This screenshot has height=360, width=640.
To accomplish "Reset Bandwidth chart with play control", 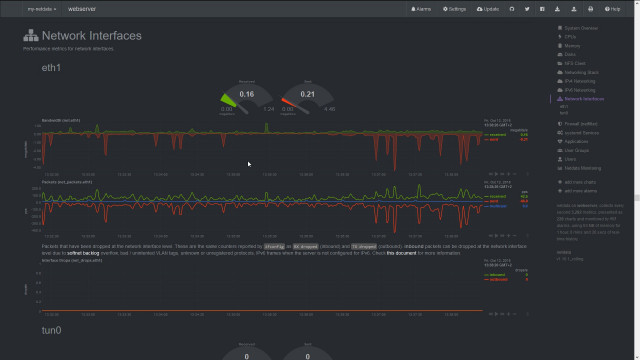I will click(496, 174).
